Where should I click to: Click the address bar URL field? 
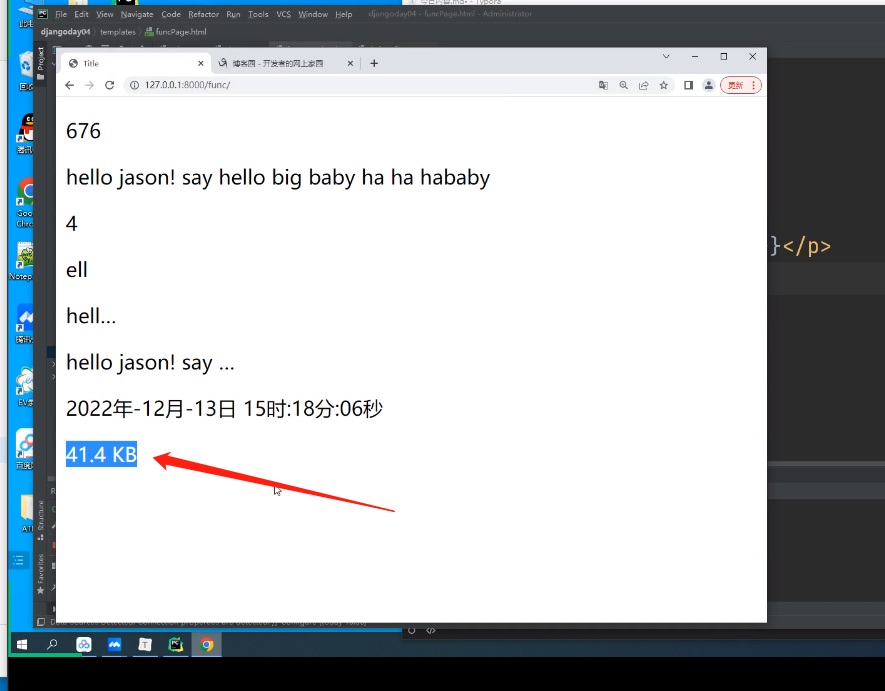(x=361, y=85)
